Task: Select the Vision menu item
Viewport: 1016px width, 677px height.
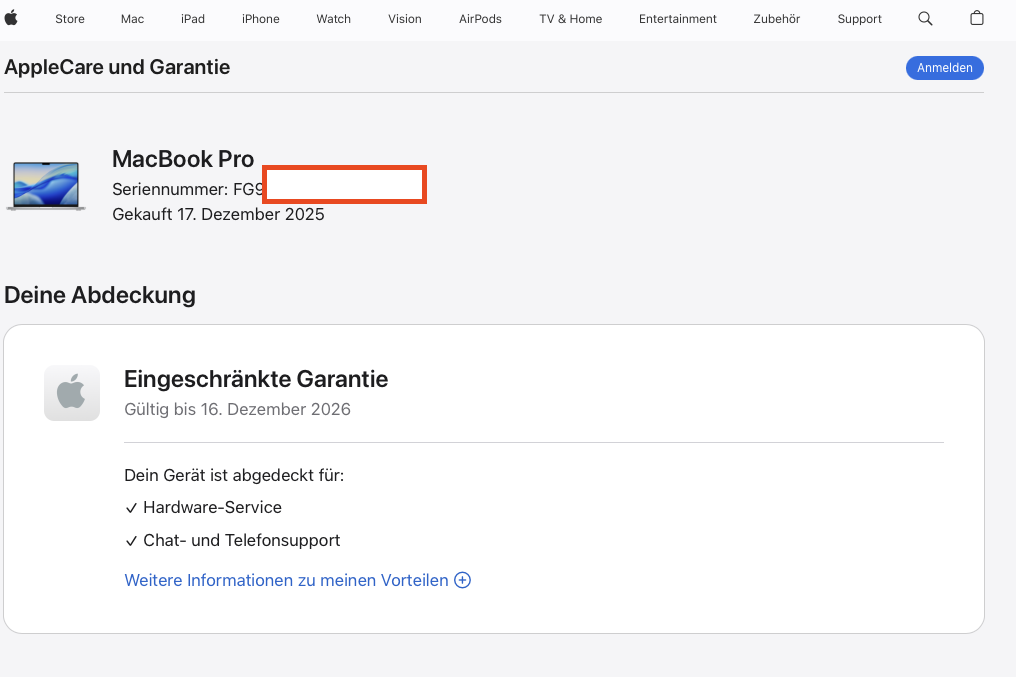Action: [405, 19]
